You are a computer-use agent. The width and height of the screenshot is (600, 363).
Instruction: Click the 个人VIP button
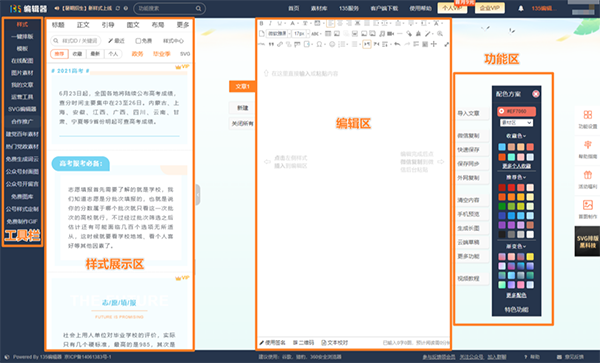[x=452, y=8]
